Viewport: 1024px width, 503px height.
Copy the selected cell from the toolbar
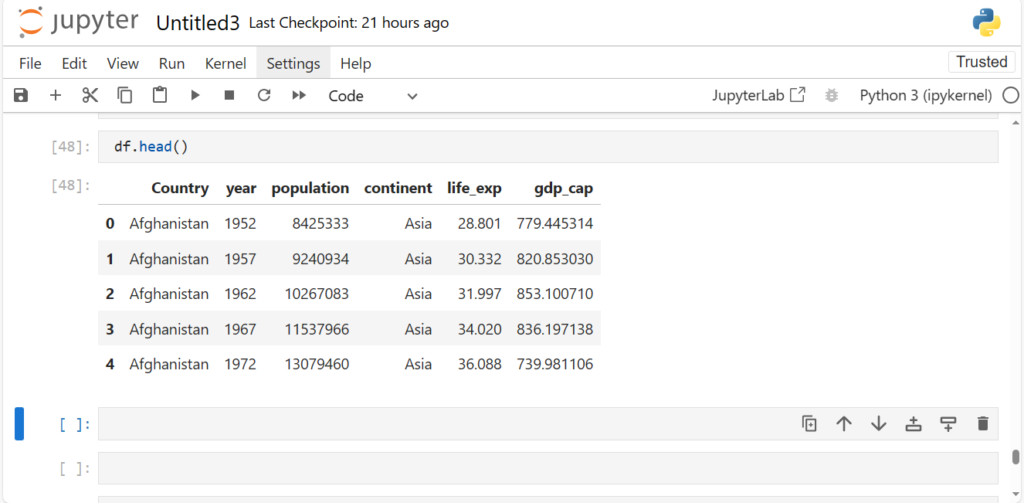(x=125, y=95)
